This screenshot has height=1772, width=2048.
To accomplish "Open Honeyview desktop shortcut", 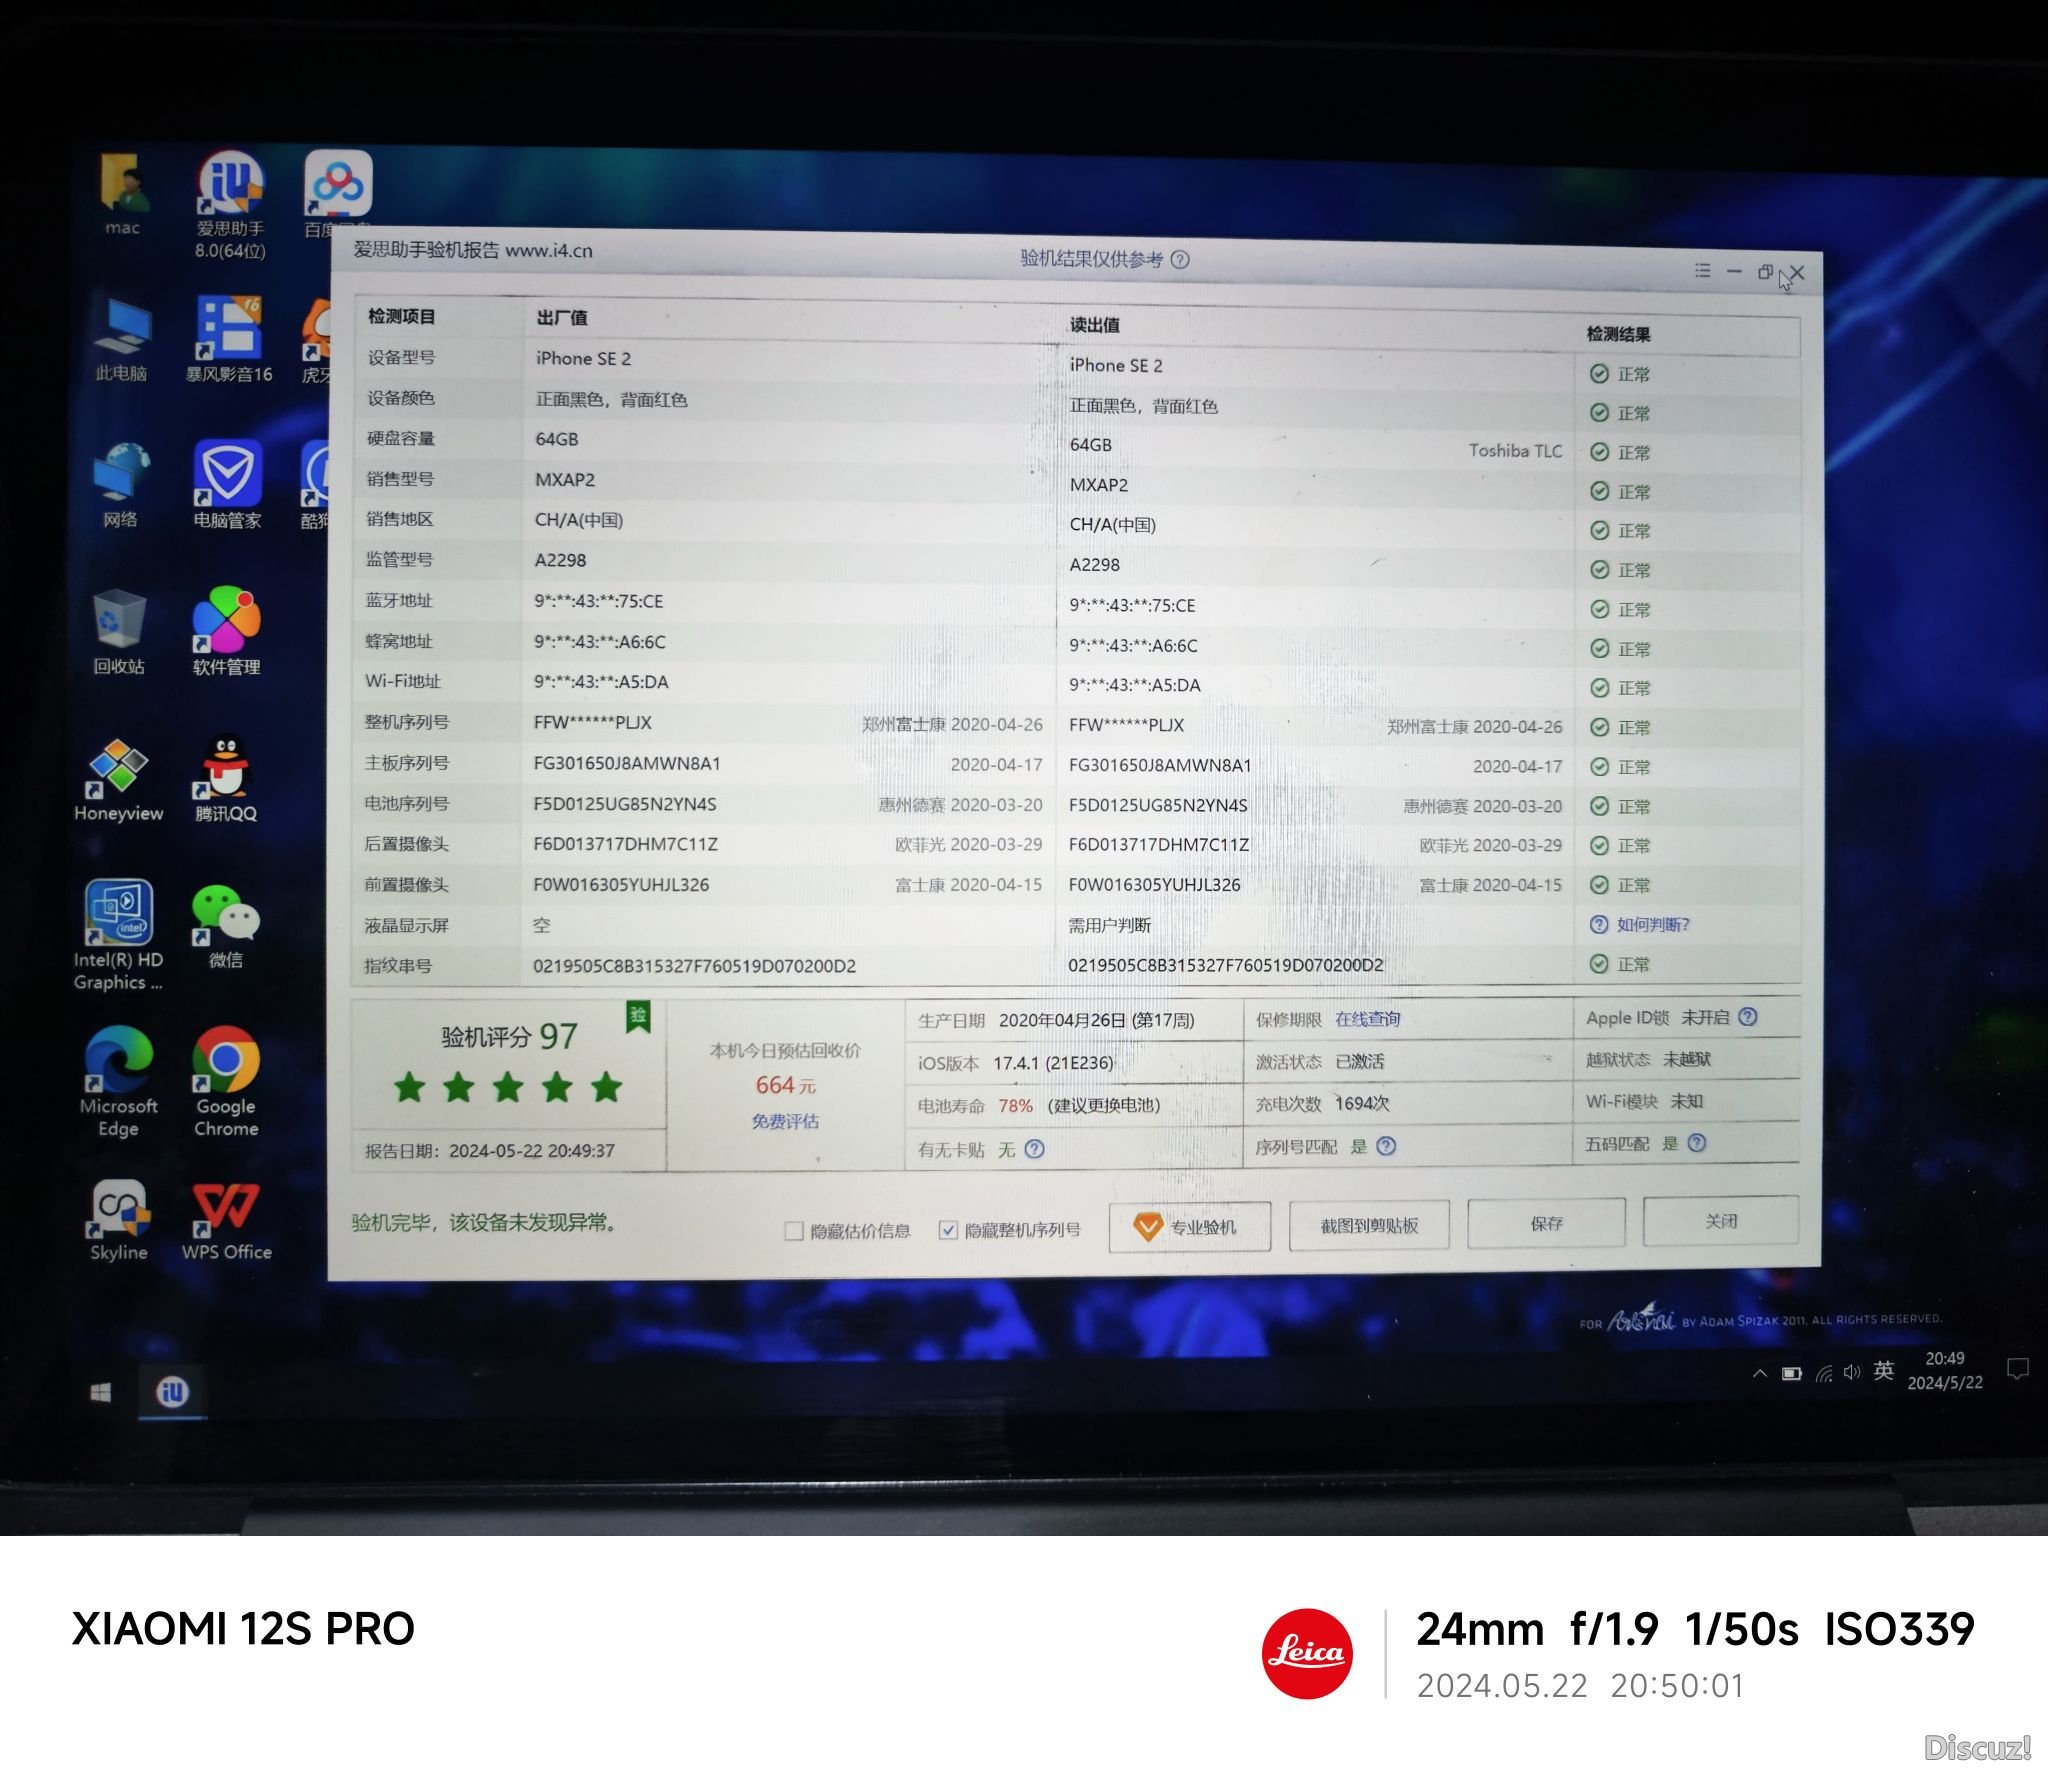I will 118,781.
